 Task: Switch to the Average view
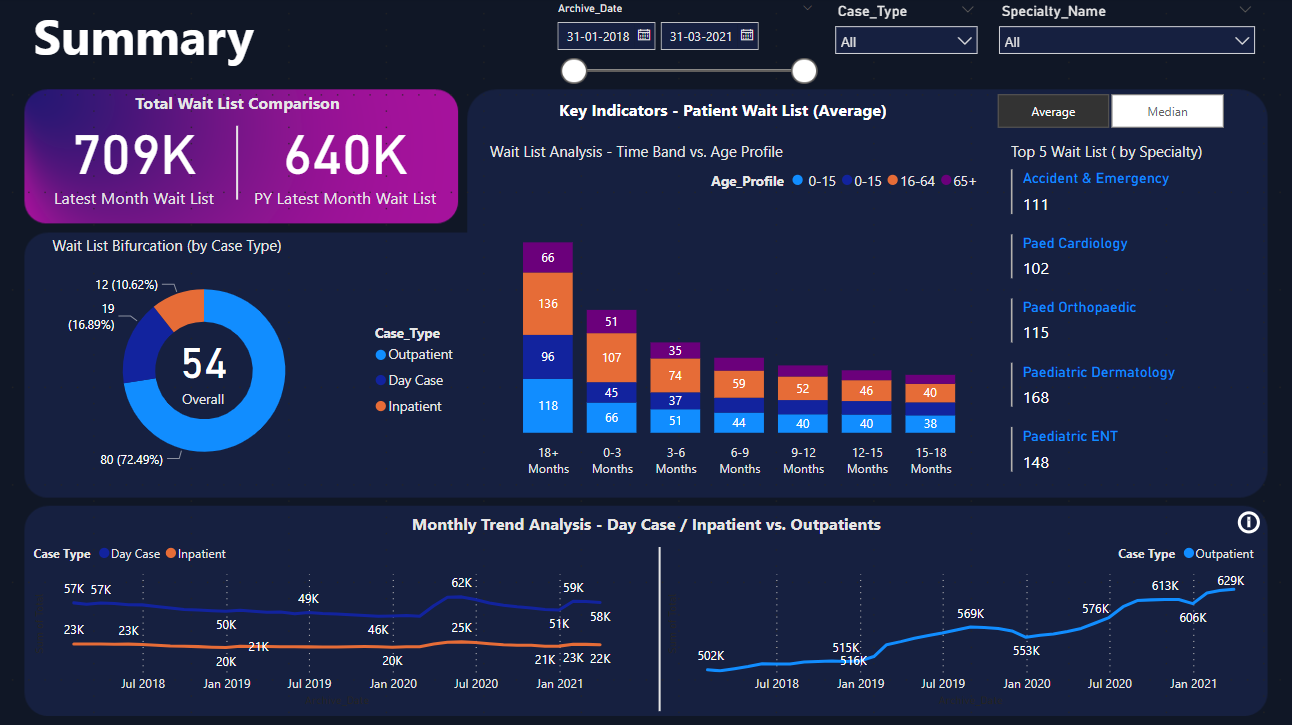1053,111
